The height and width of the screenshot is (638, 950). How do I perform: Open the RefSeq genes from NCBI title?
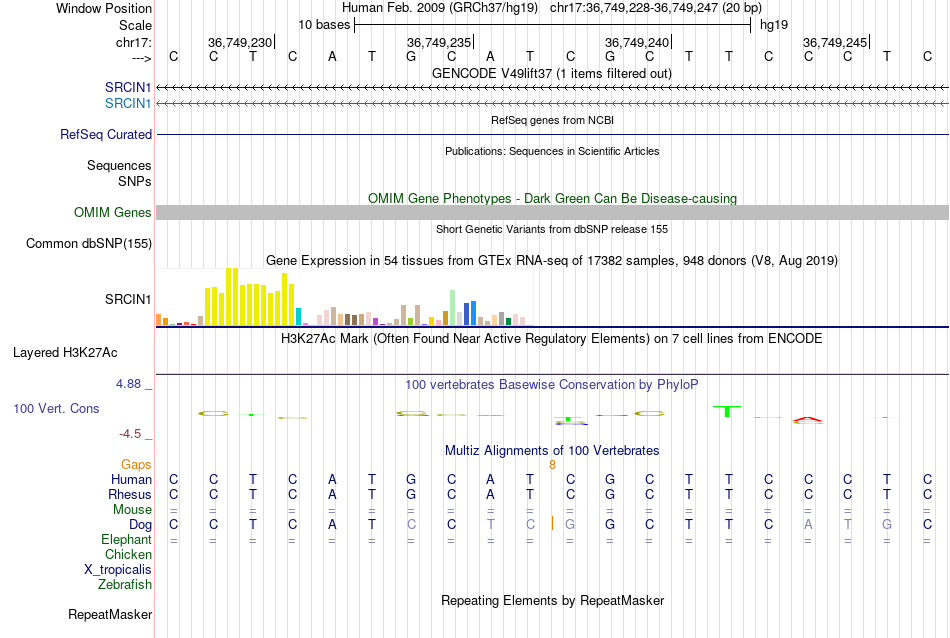552,120
